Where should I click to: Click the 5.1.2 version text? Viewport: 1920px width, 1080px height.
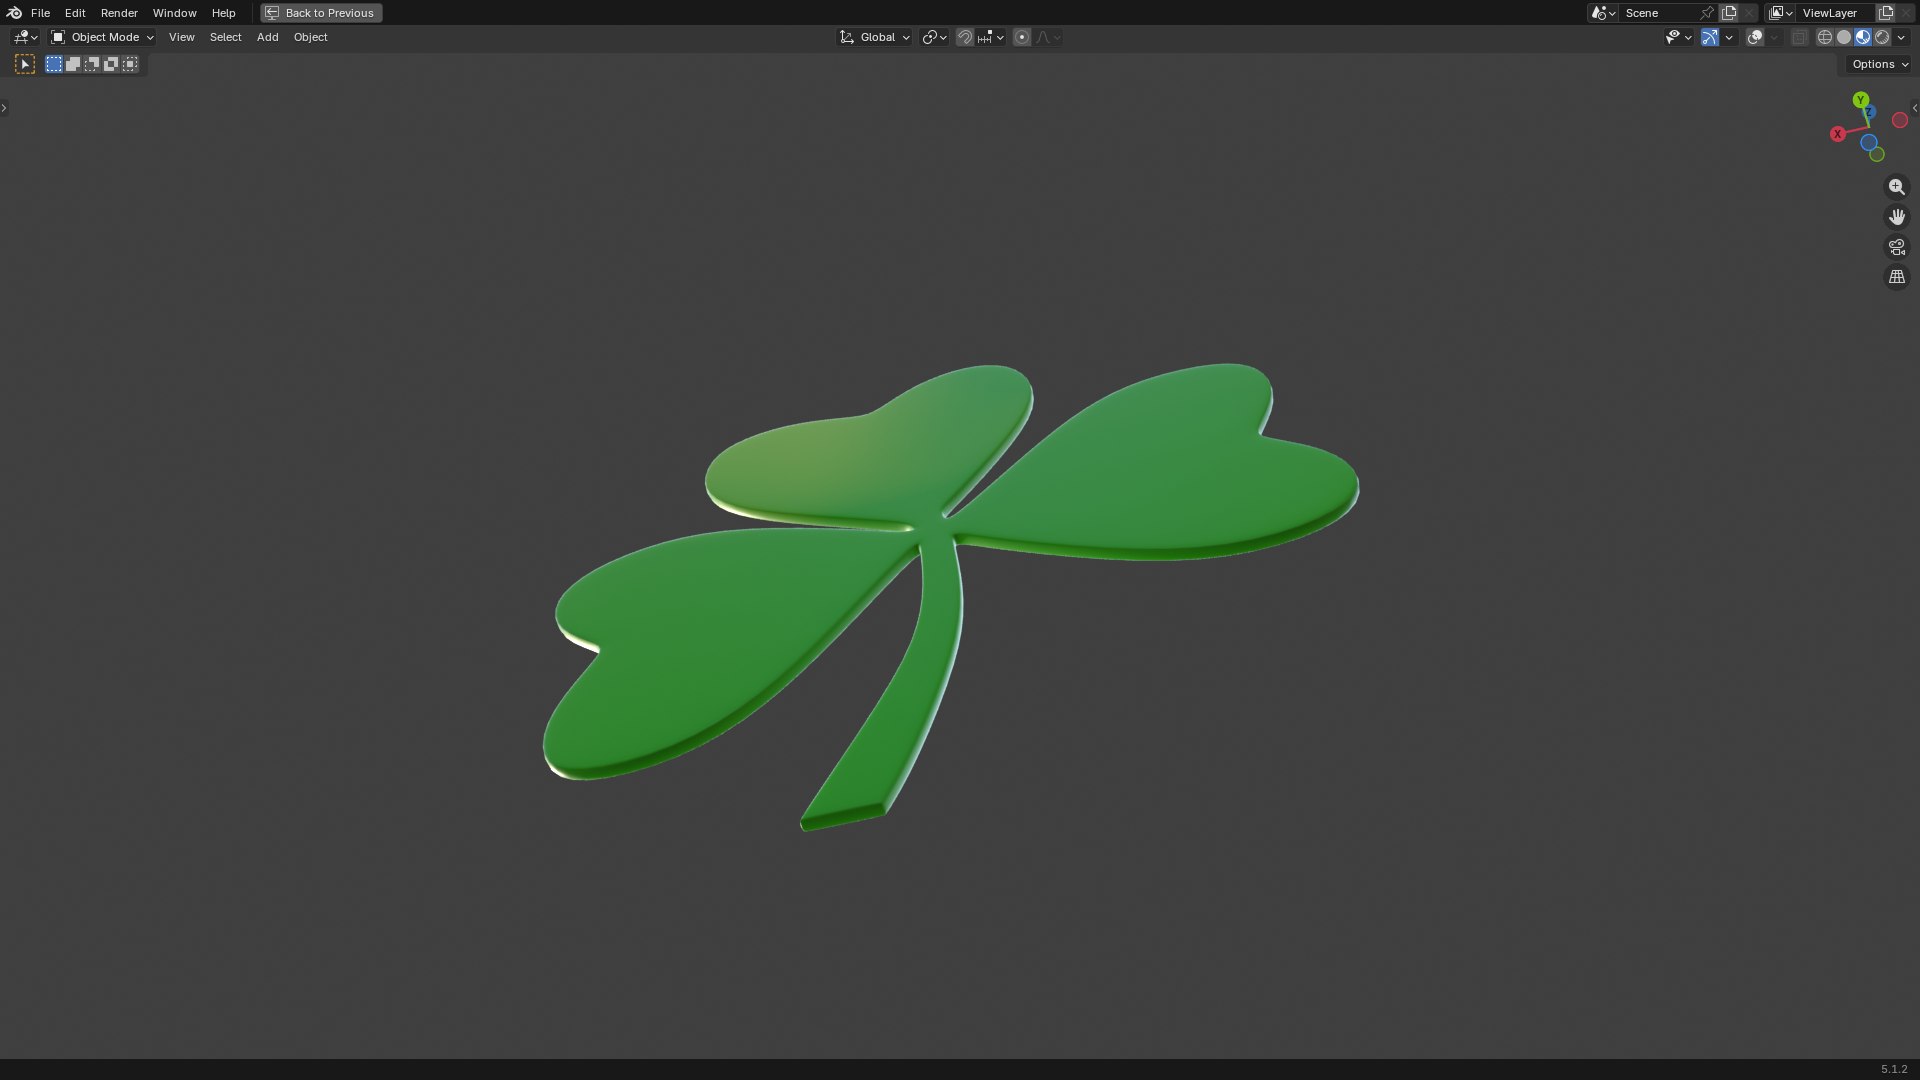1894,1069
